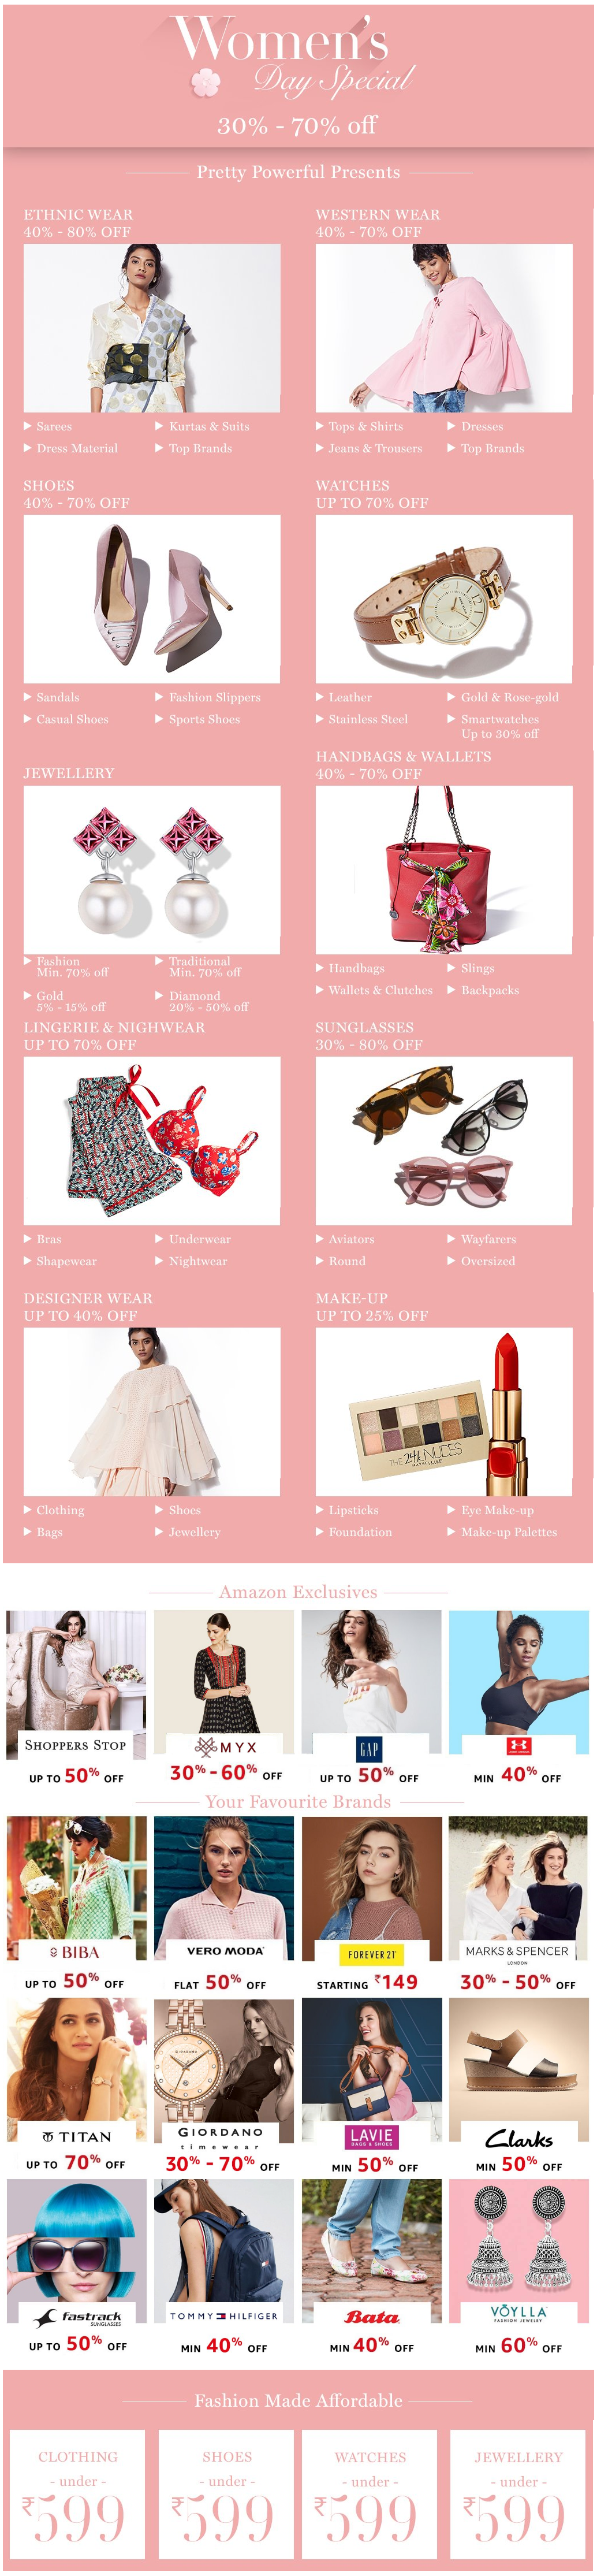The height and width of the screenshot is (2576, 597).
Task: Open the Make-up Palettes link
Action: coord(509,1532)
